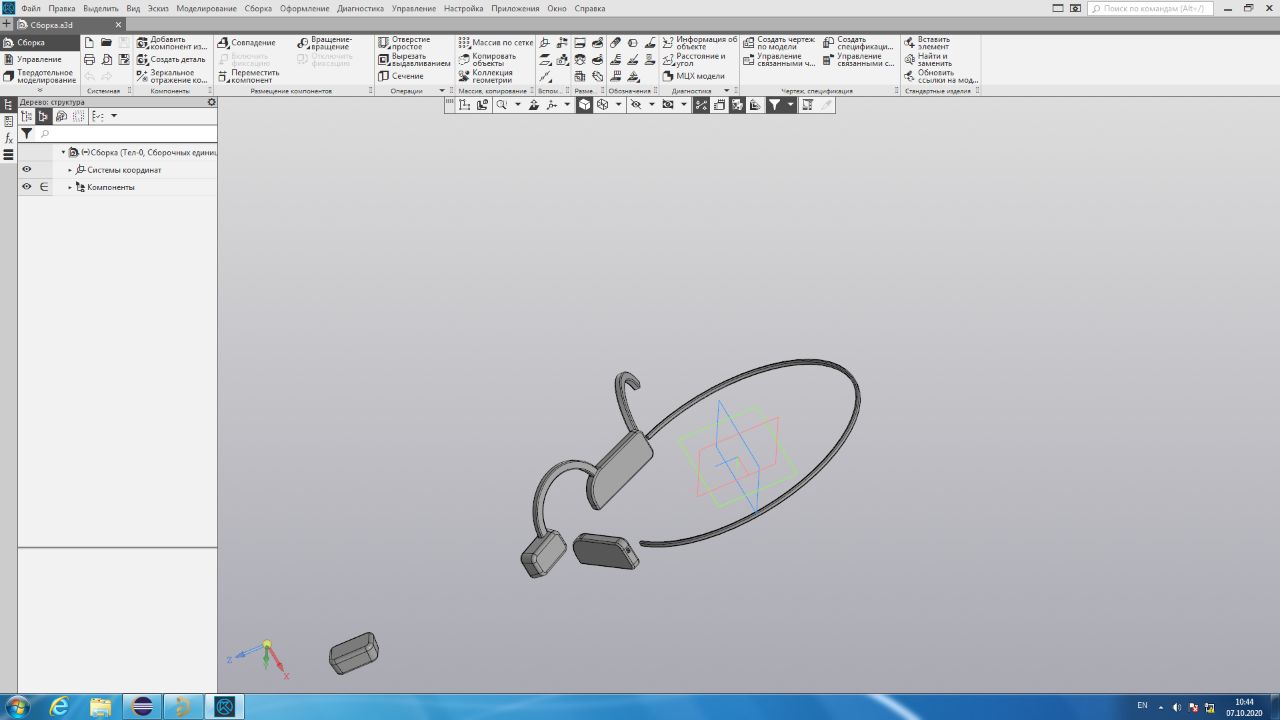Open the Сборка menu

click(258, 8)
